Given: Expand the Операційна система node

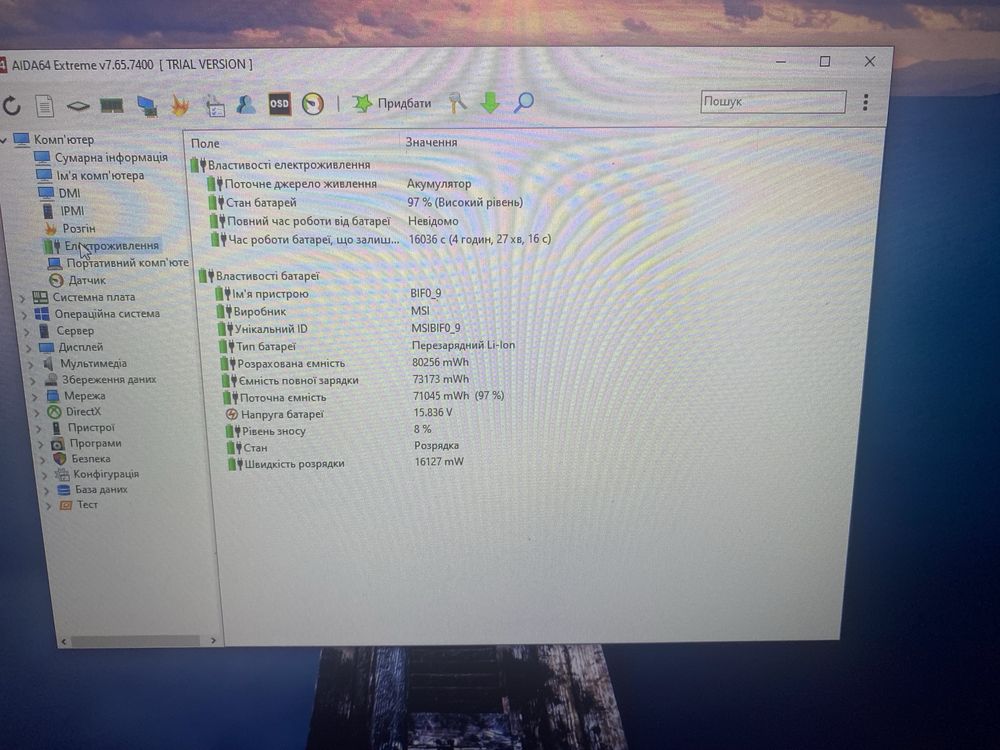Looking at the screenshot, I should click(x=24, y=315).
